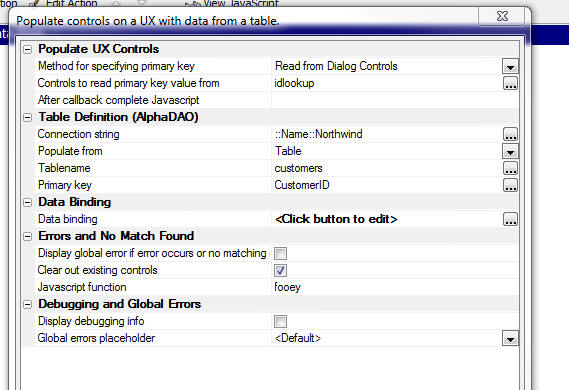Click the 'Table Definition (AlphaDAO)' section heading
This screenshot has width=569, height=390.
[x=118, y=117]
